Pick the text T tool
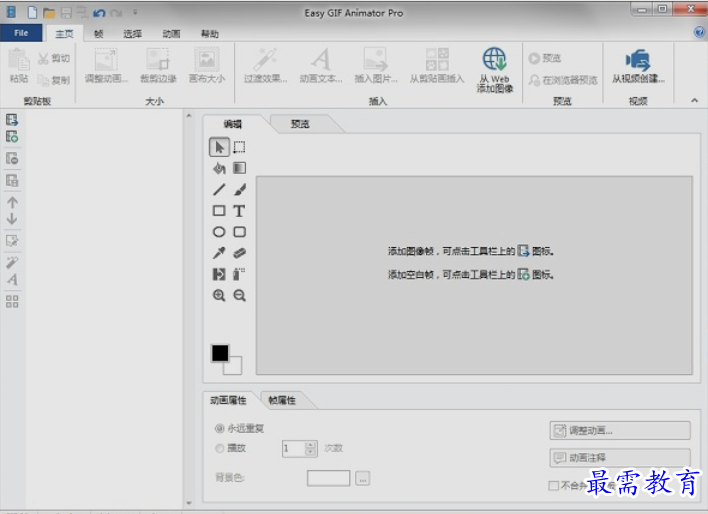The width and height of the screenshot is (708, 514). (239, 211)
